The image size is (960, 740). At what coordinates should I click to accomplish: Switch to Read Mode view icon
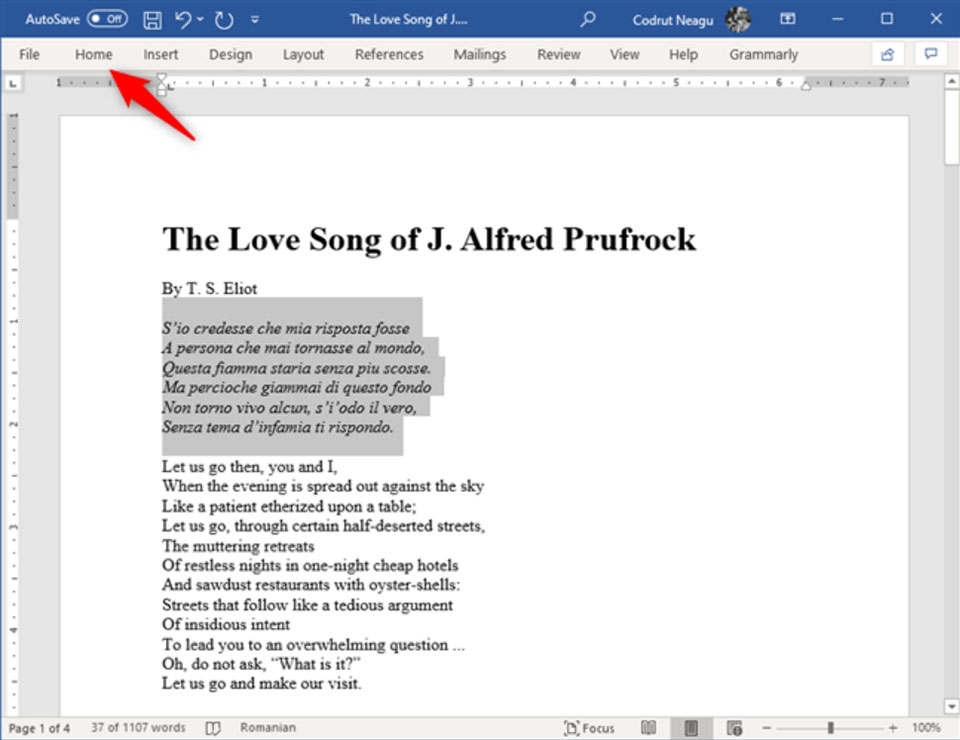648,728
